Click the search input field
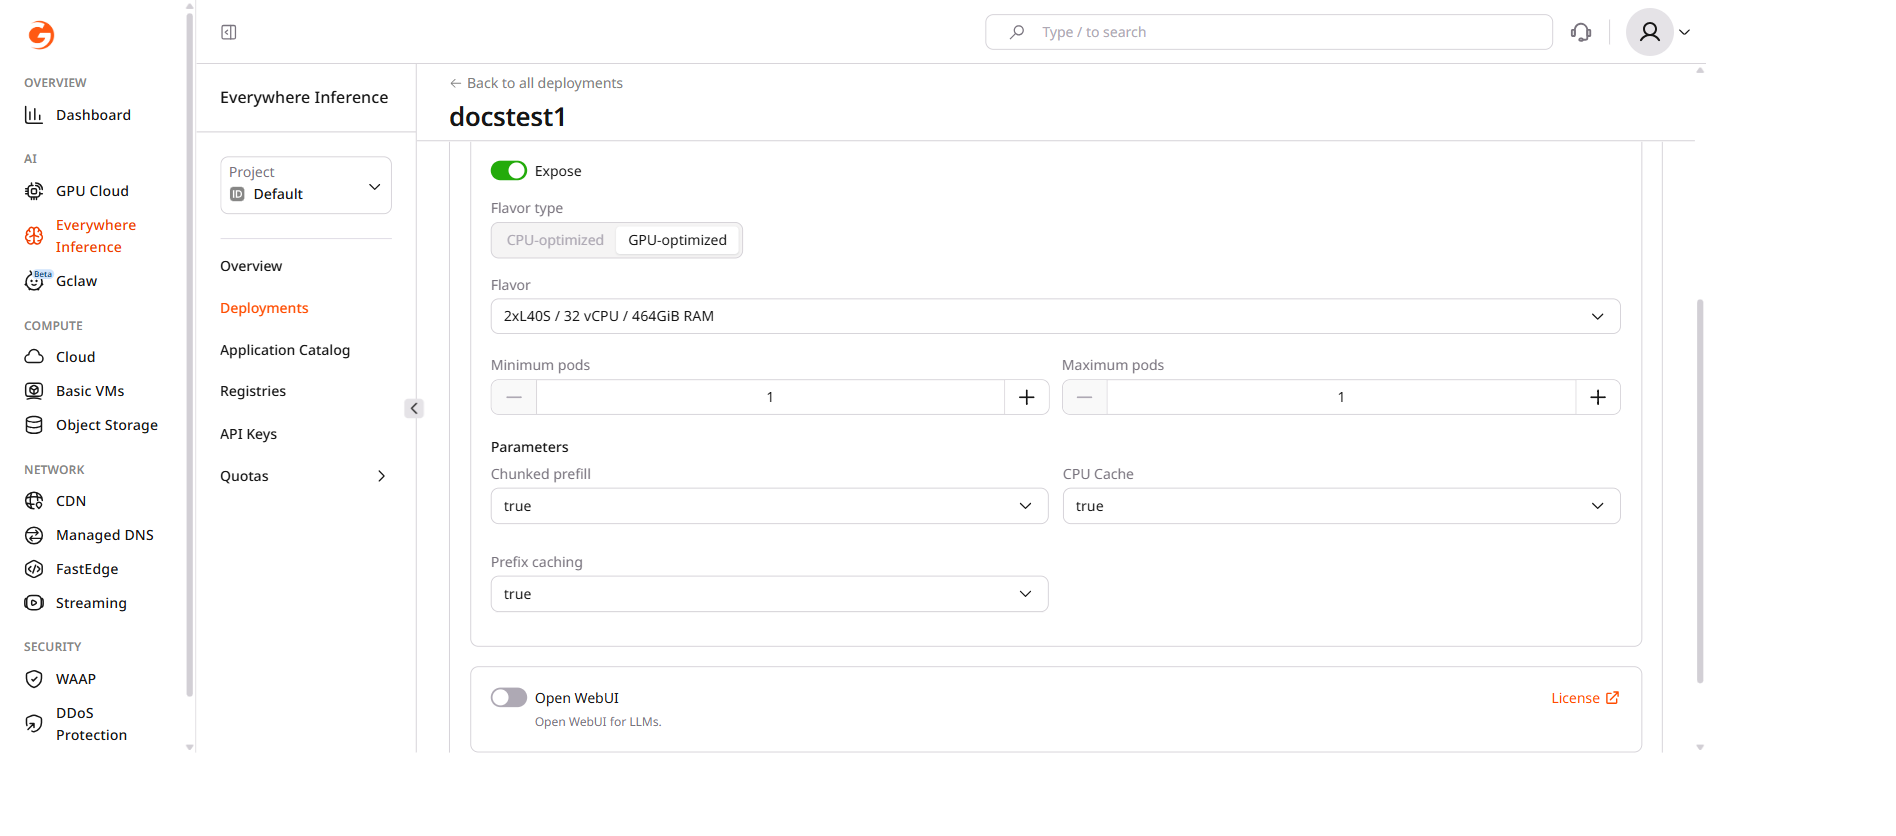Viewport: 1896px width, 836px height. (1269, 32)
